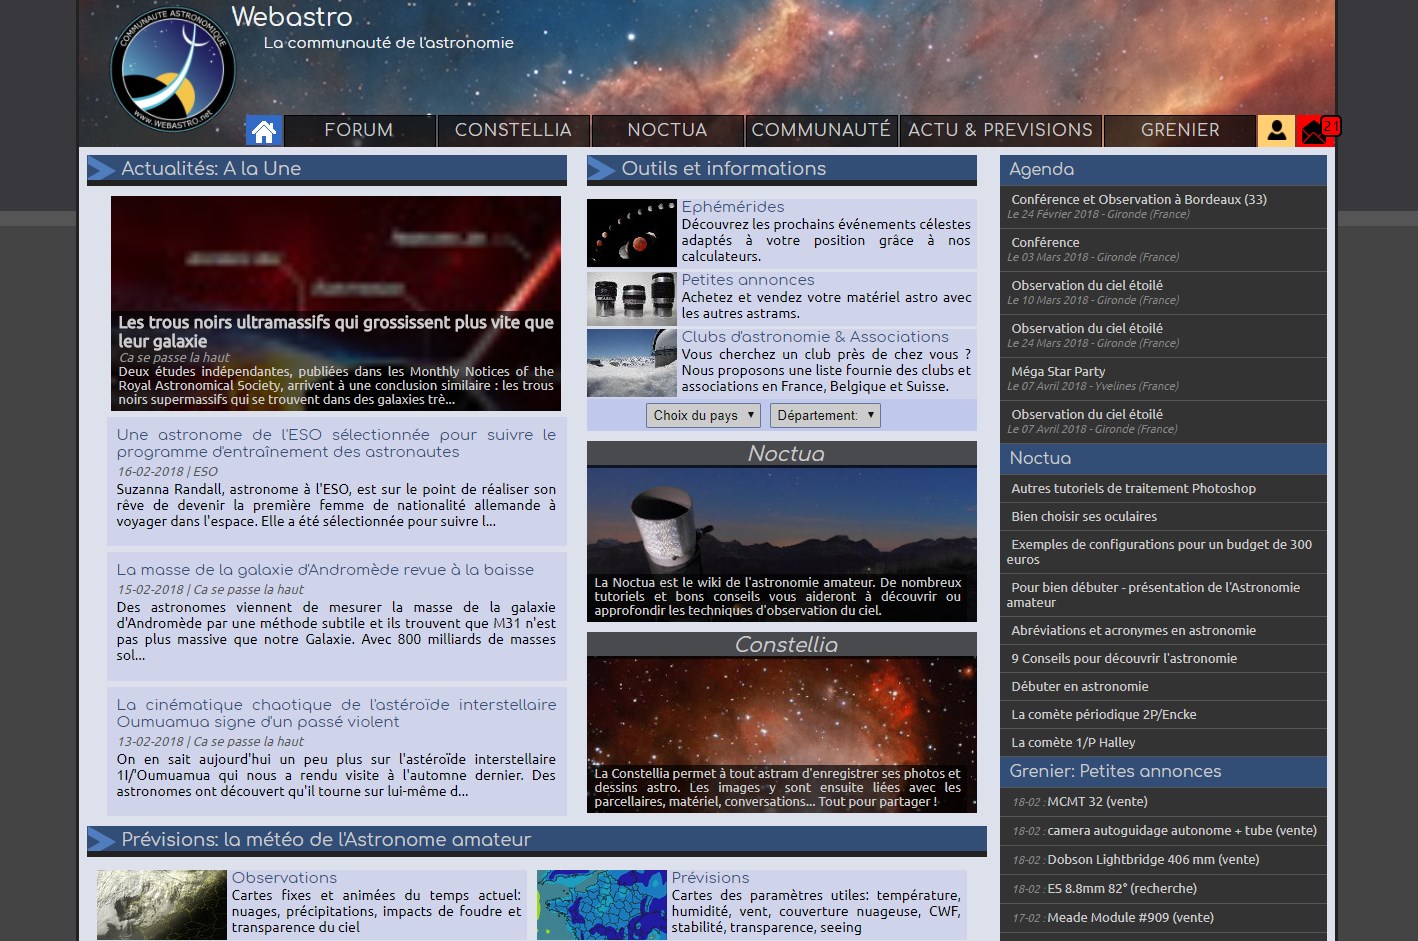Click the Webastro site title

[292, 17]
